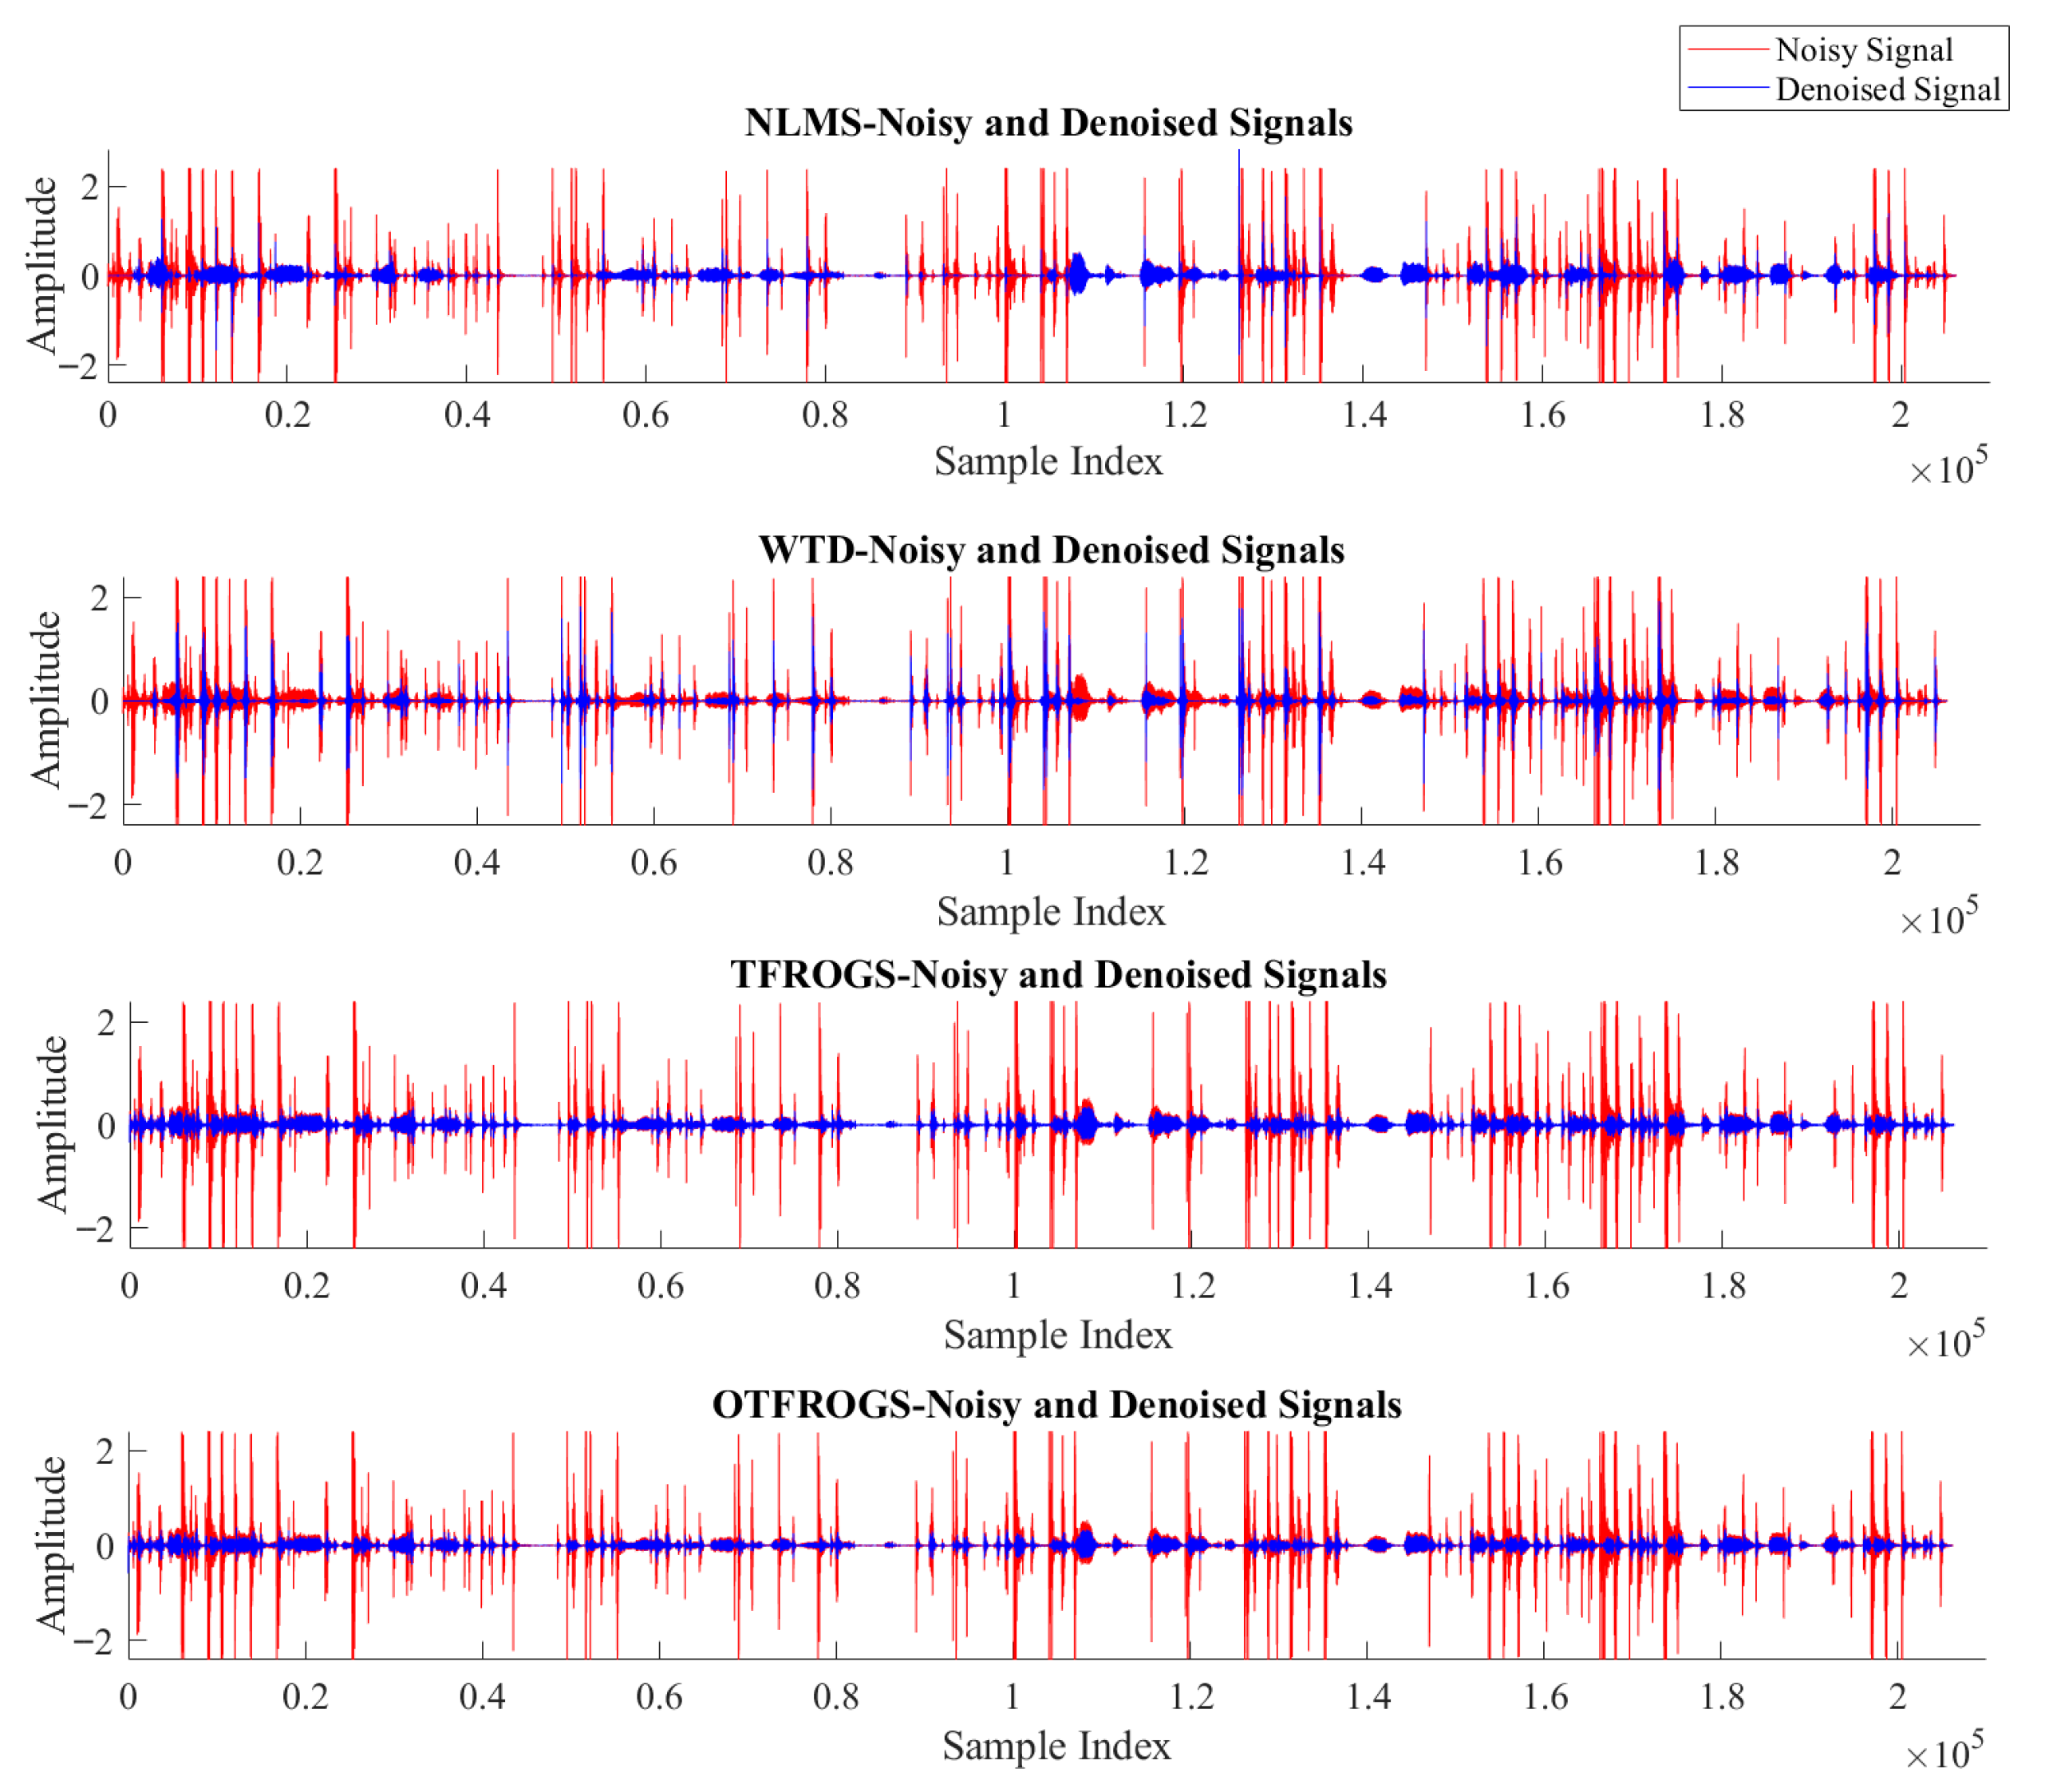Click the TFROGS-Noisy and Denoised Signals title
This screenshot has height=1792, width=2045.
pyautogui.click(x=1058, y=975)
